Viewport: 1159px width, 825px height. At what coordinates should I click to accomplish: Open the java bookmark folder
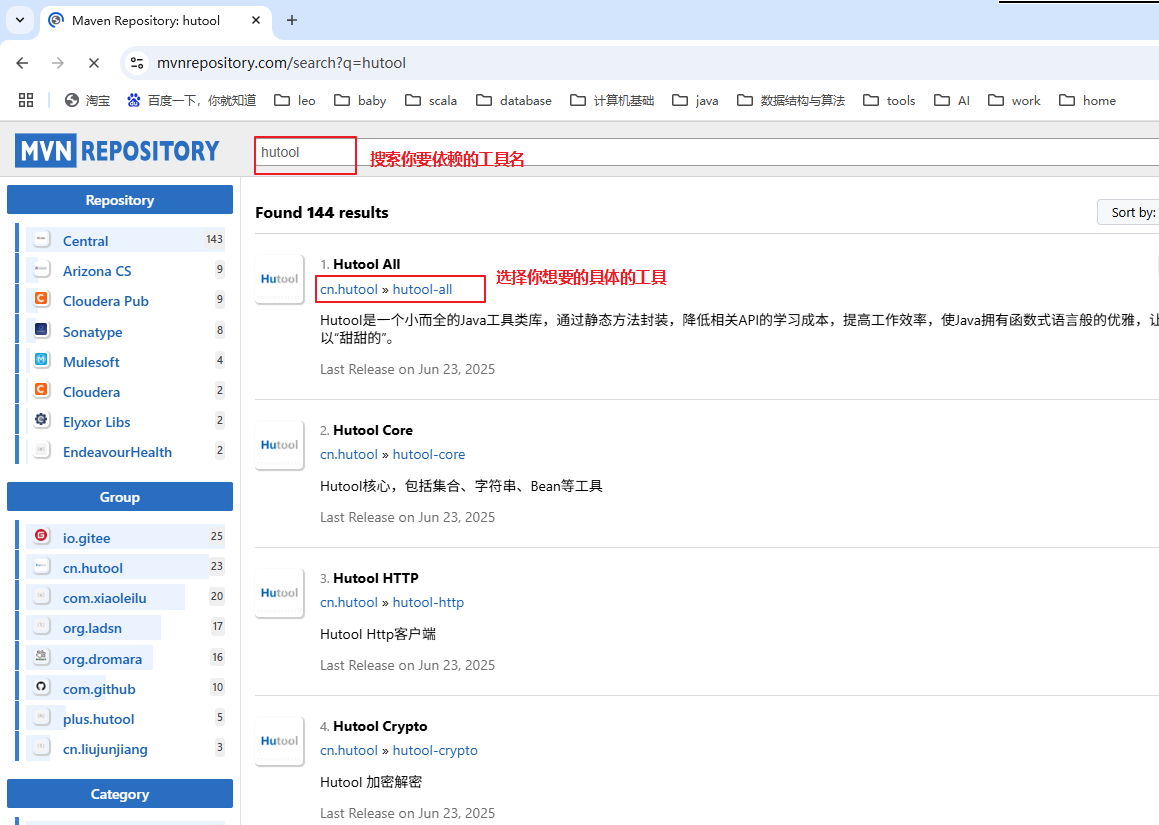click(696, 101)
